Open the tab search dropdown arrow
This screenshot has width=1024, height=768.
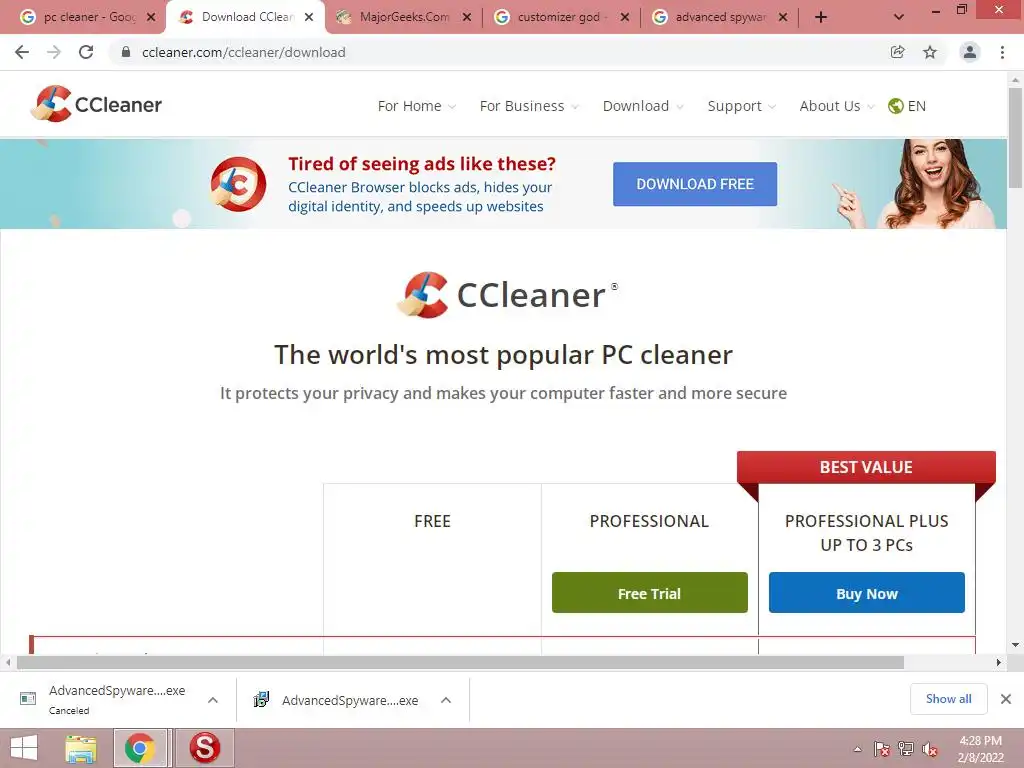[x=899, y=17]
